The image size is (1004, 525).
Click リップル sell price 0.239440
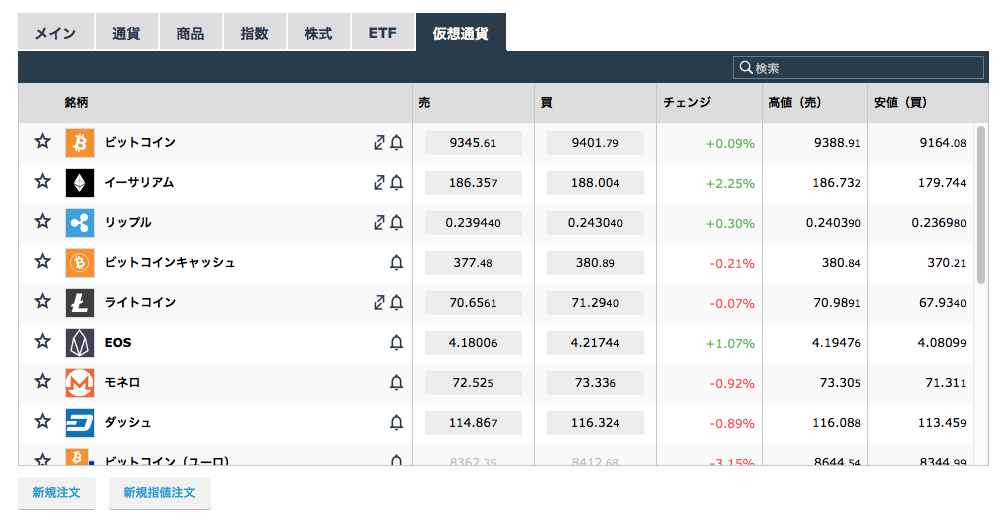473,223
